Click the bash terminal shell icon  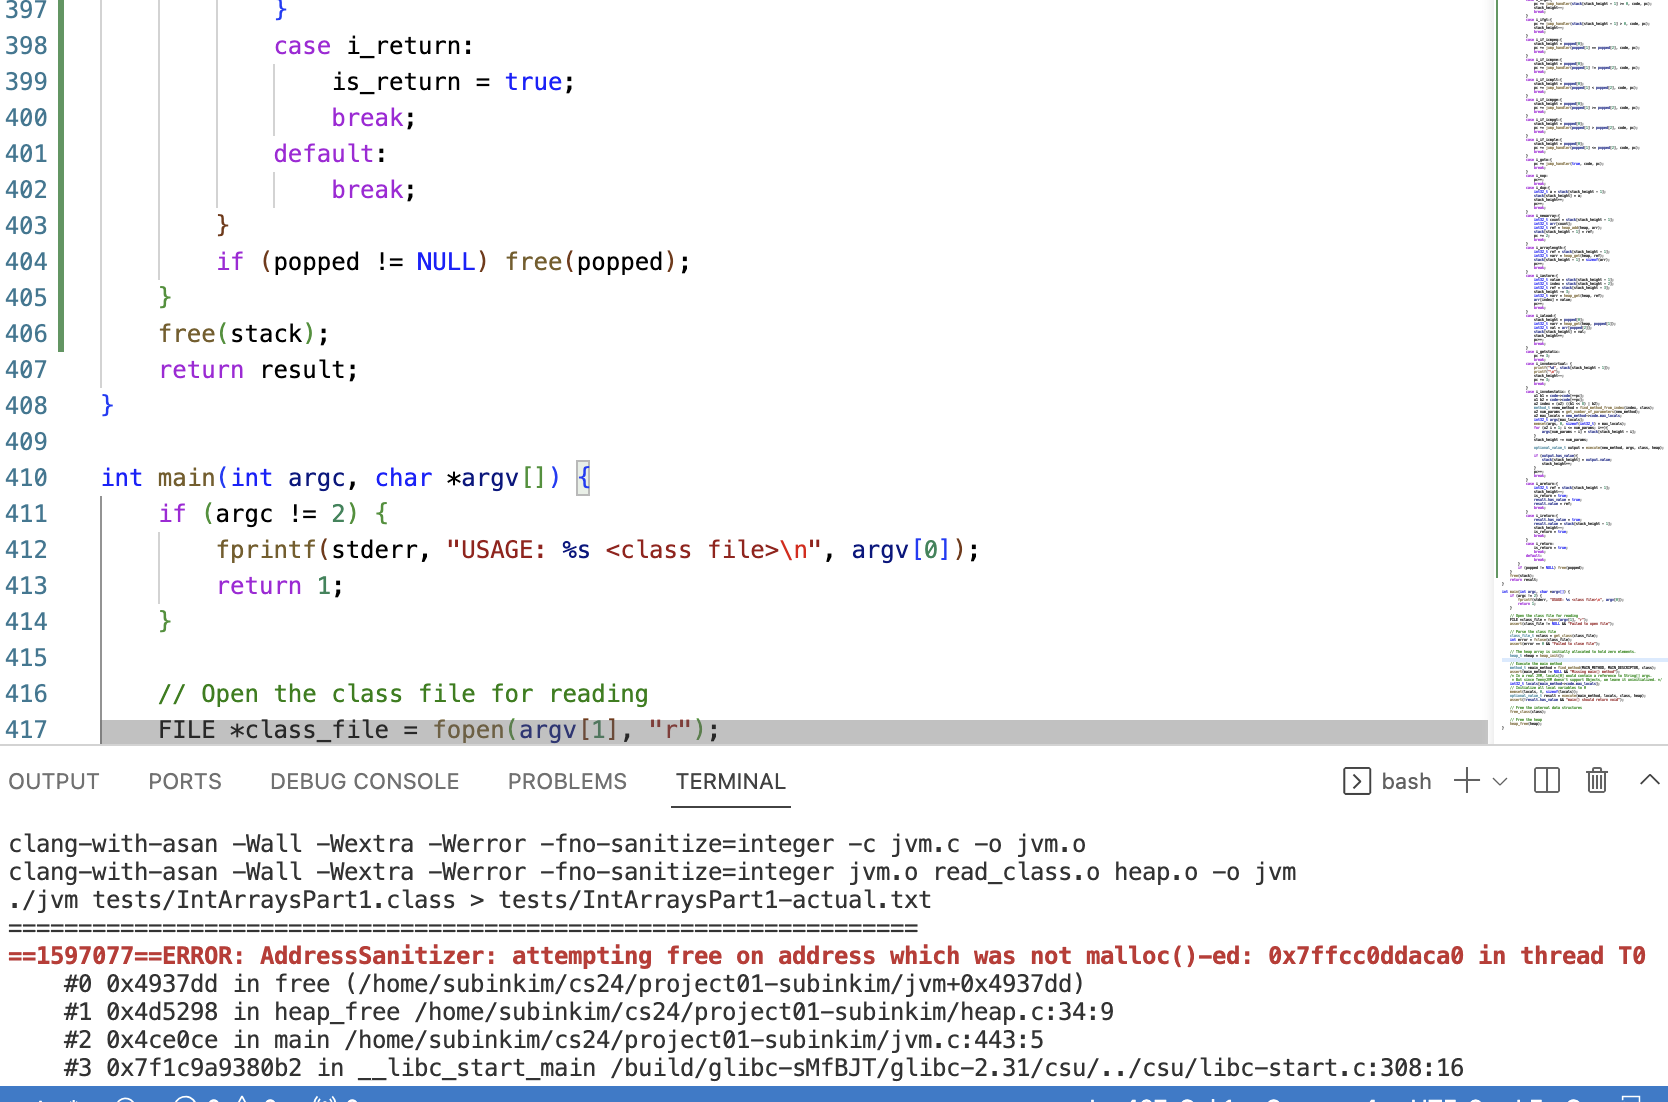click(1356, 781)
